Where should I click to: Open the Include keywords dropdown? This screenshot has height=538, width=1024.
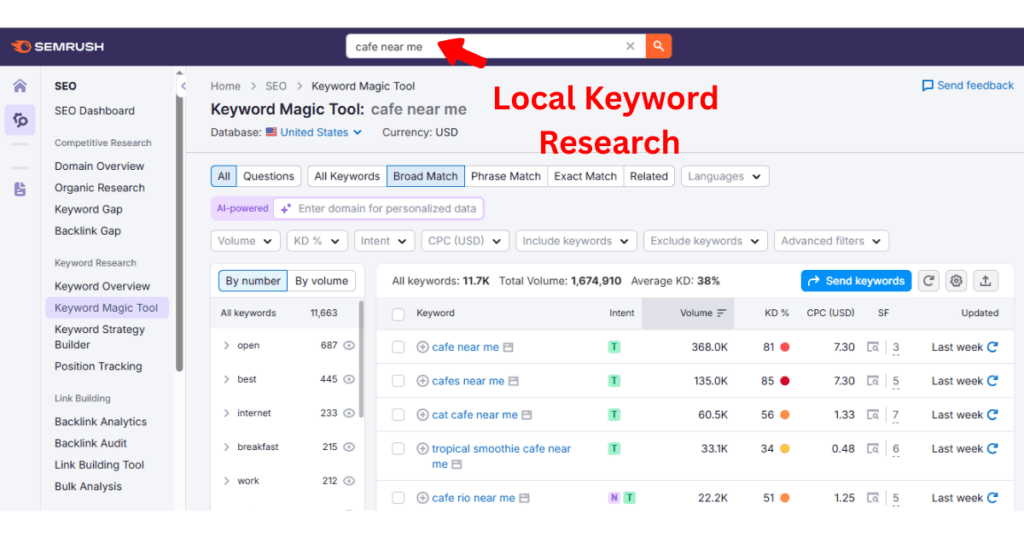click(575, 241)
